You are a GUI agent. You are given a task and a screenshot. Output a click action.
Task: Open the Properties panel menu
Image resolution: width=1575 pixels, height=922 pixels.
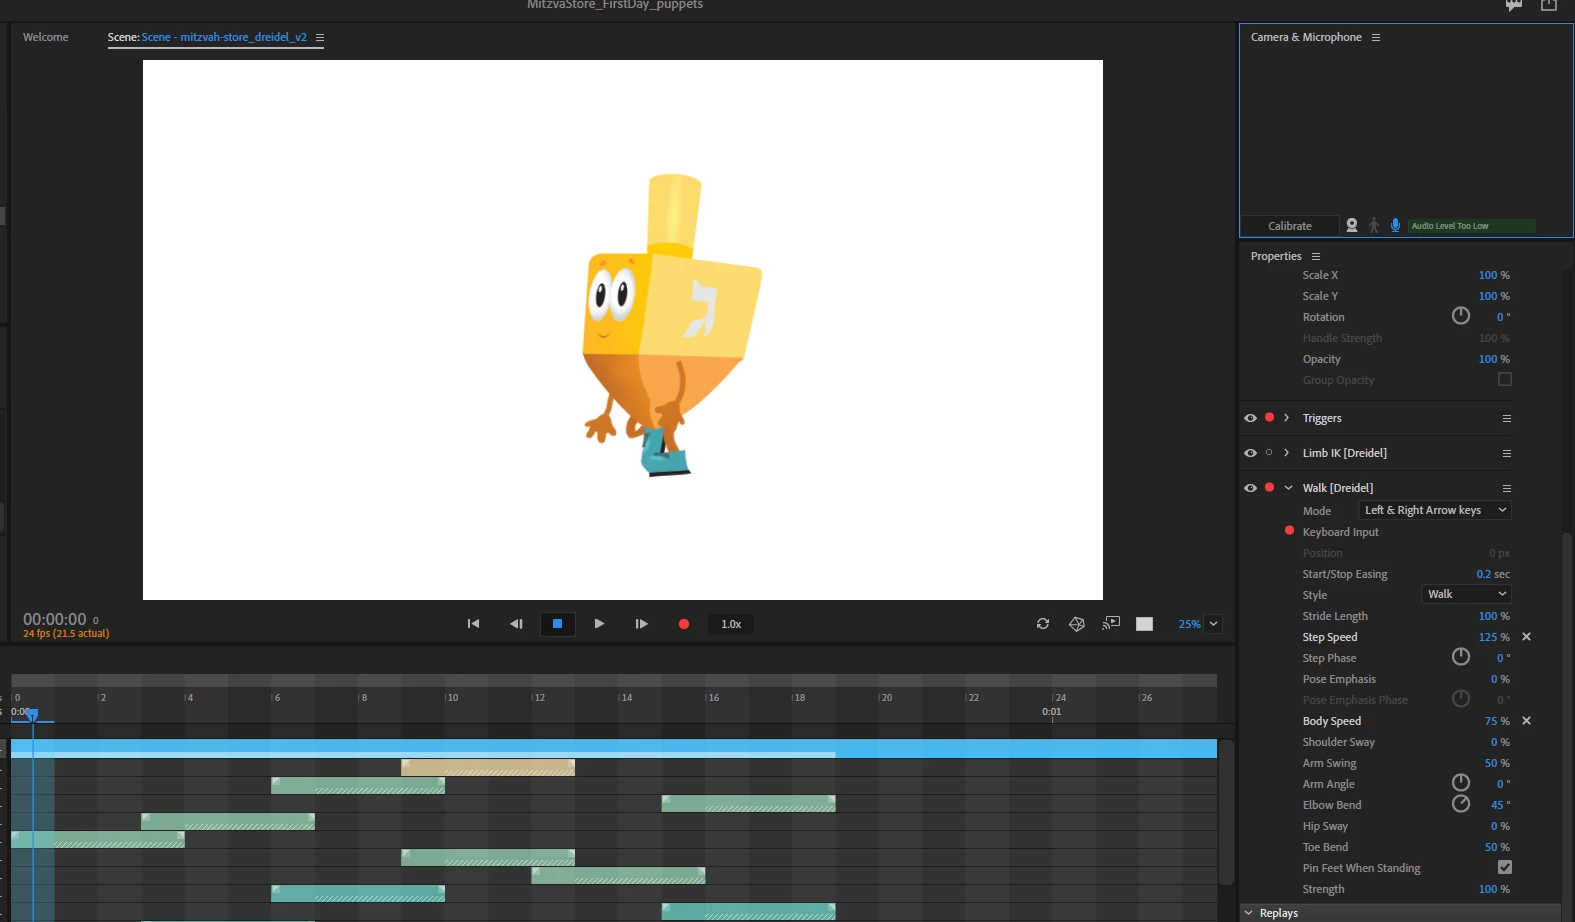pyautogui.click(x=1316, y=256)
